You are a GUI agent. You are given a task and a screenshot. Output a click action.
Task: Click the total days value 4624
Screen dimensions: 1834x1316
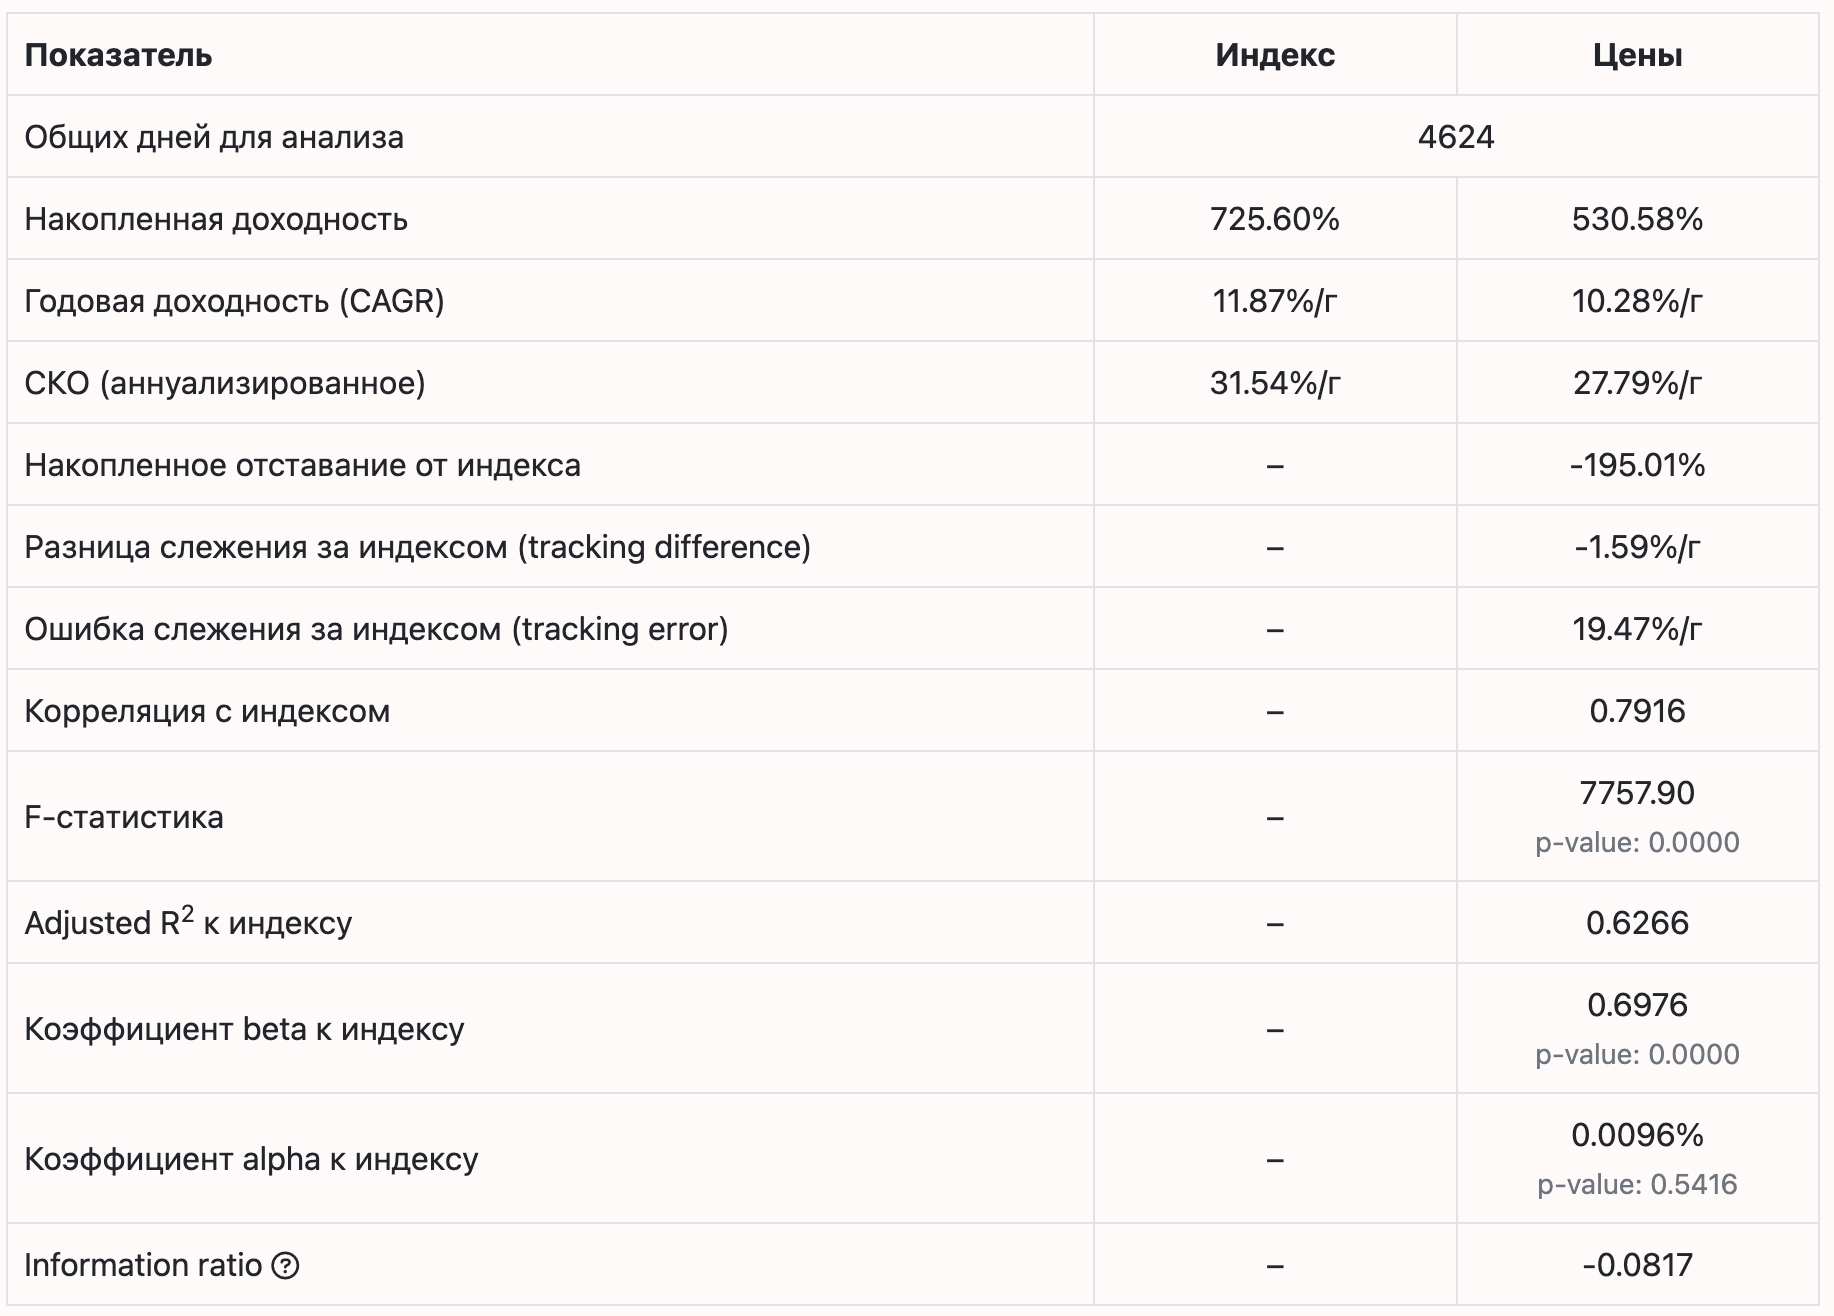[1456, 137]
